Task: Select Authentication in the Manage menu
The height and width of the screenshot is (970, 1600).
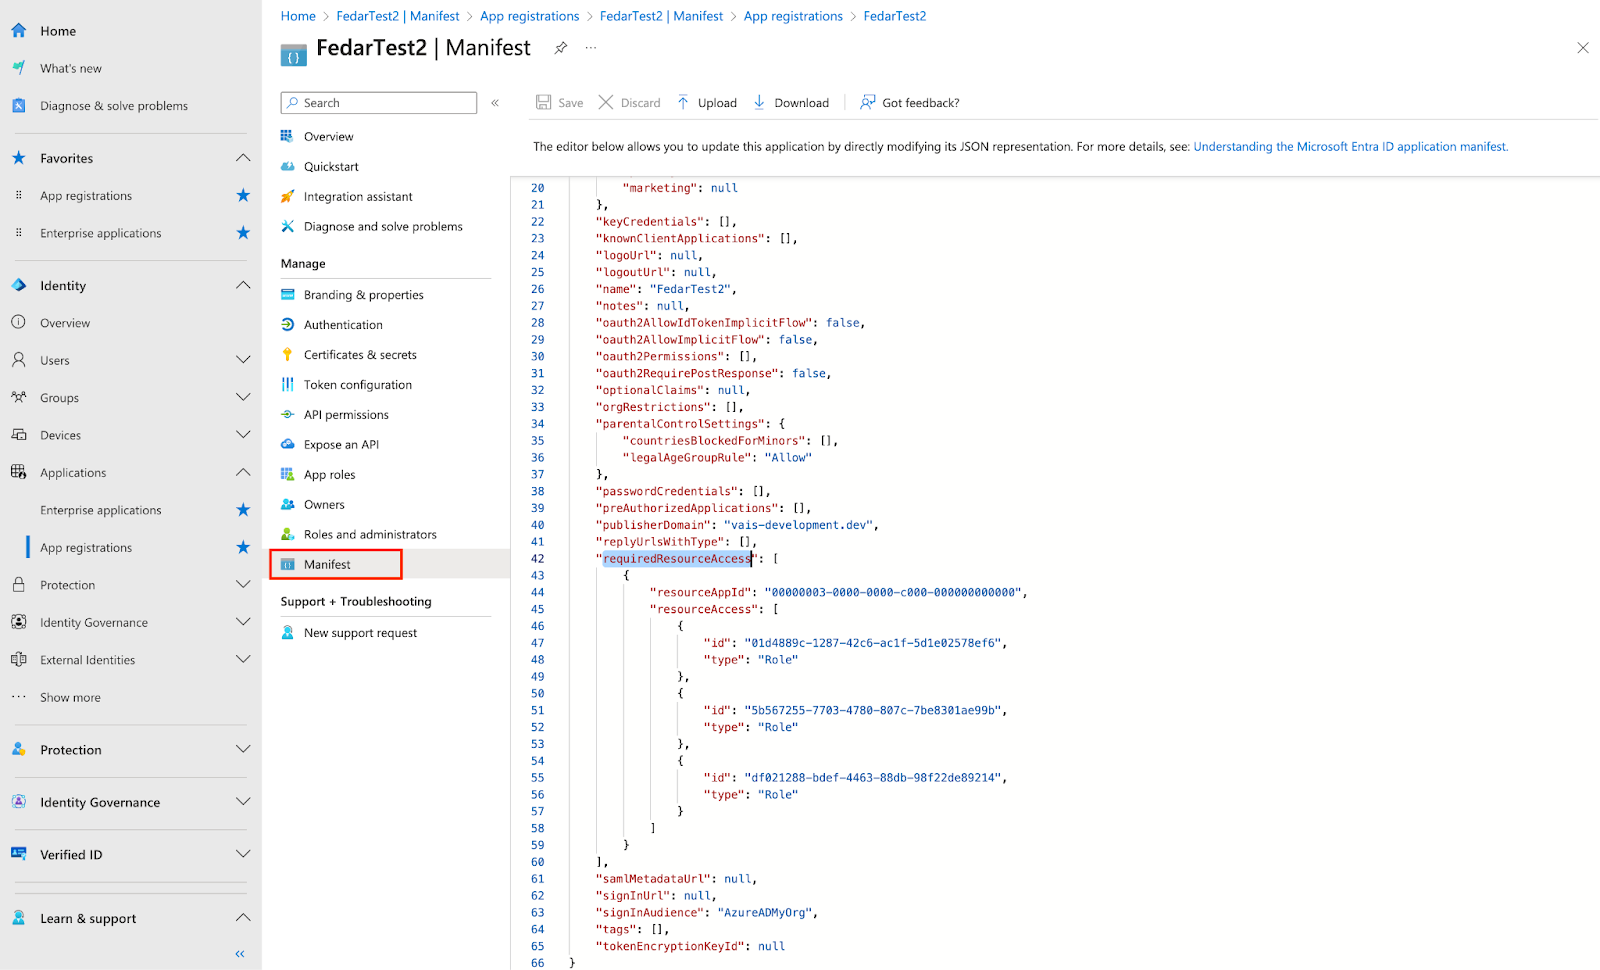Action: point(343,324)
